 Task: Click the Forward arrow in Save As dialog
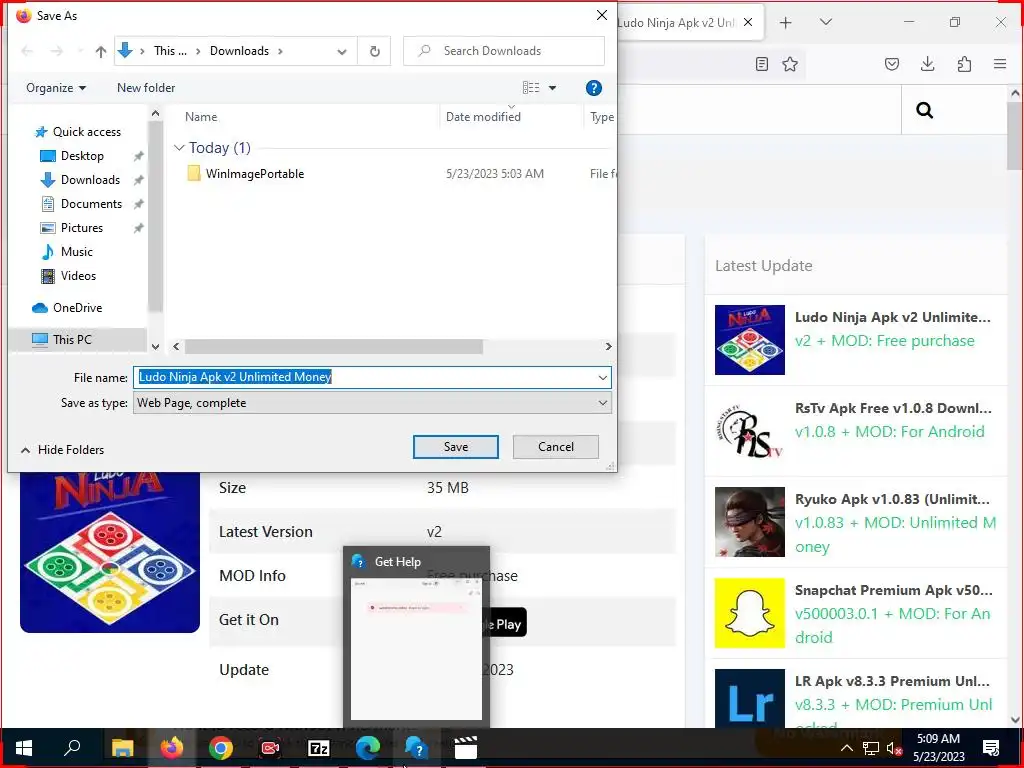tap(57, 51)
